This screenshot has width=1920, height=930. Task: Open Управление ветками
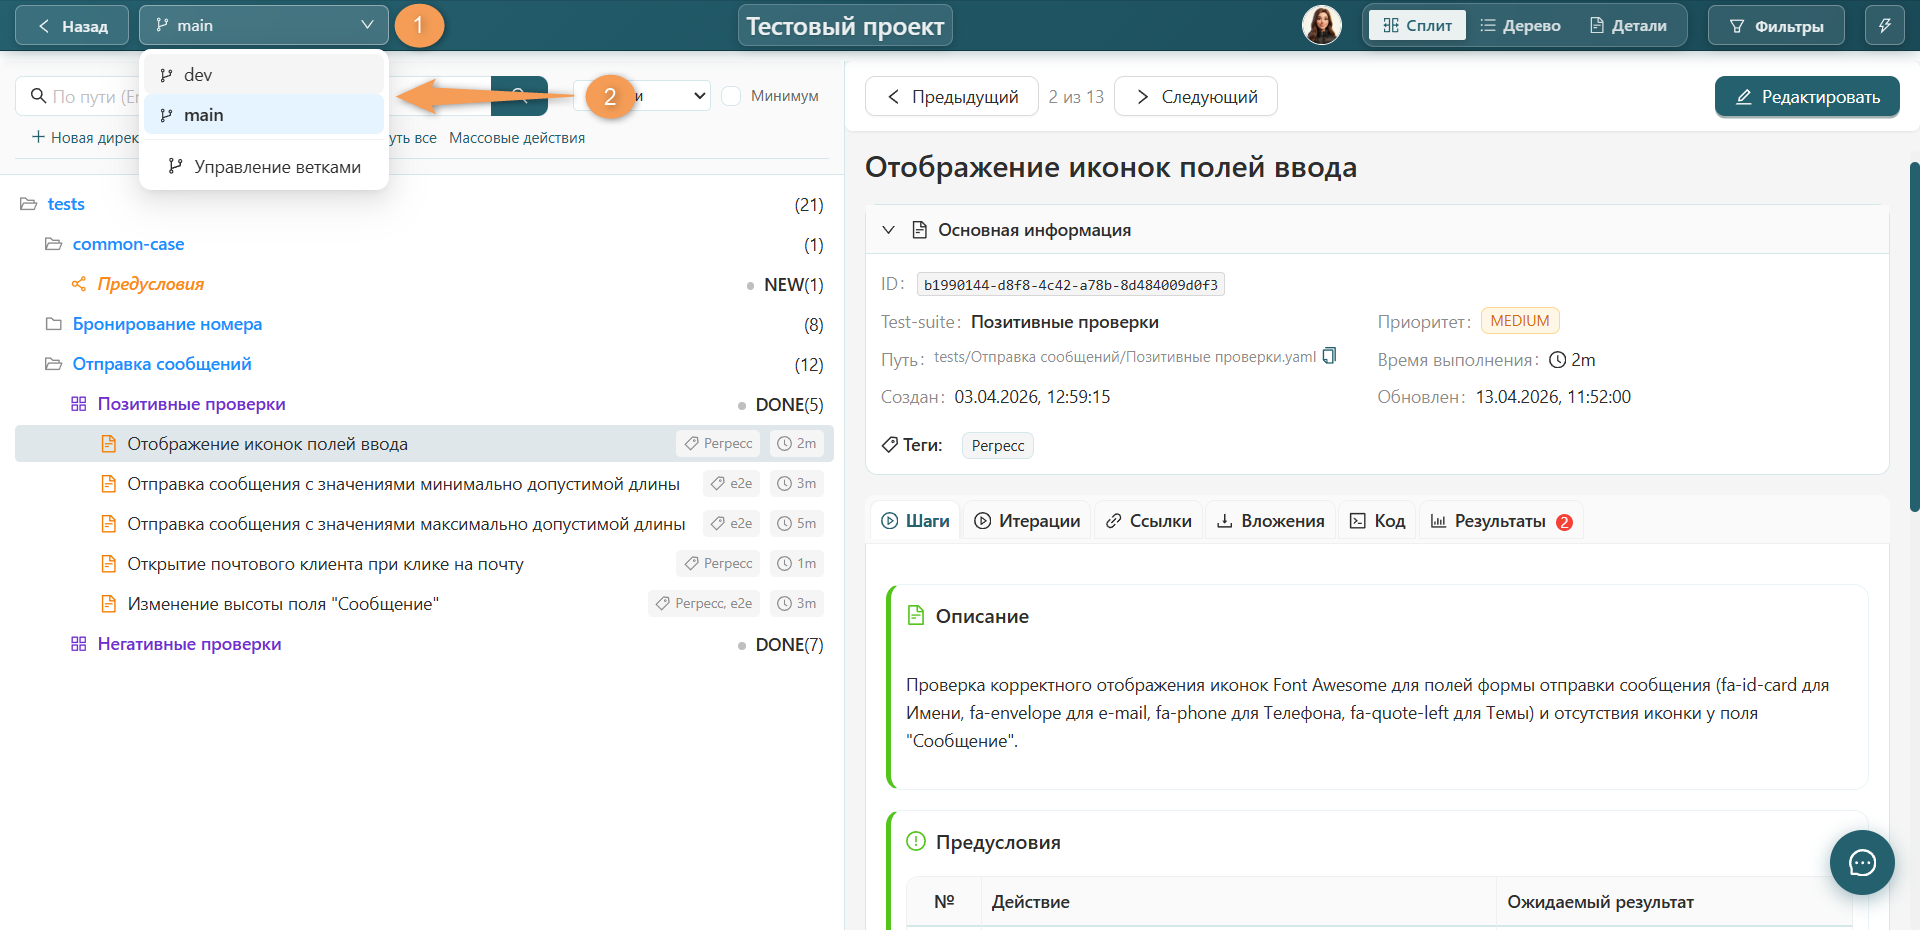(264, 167)
